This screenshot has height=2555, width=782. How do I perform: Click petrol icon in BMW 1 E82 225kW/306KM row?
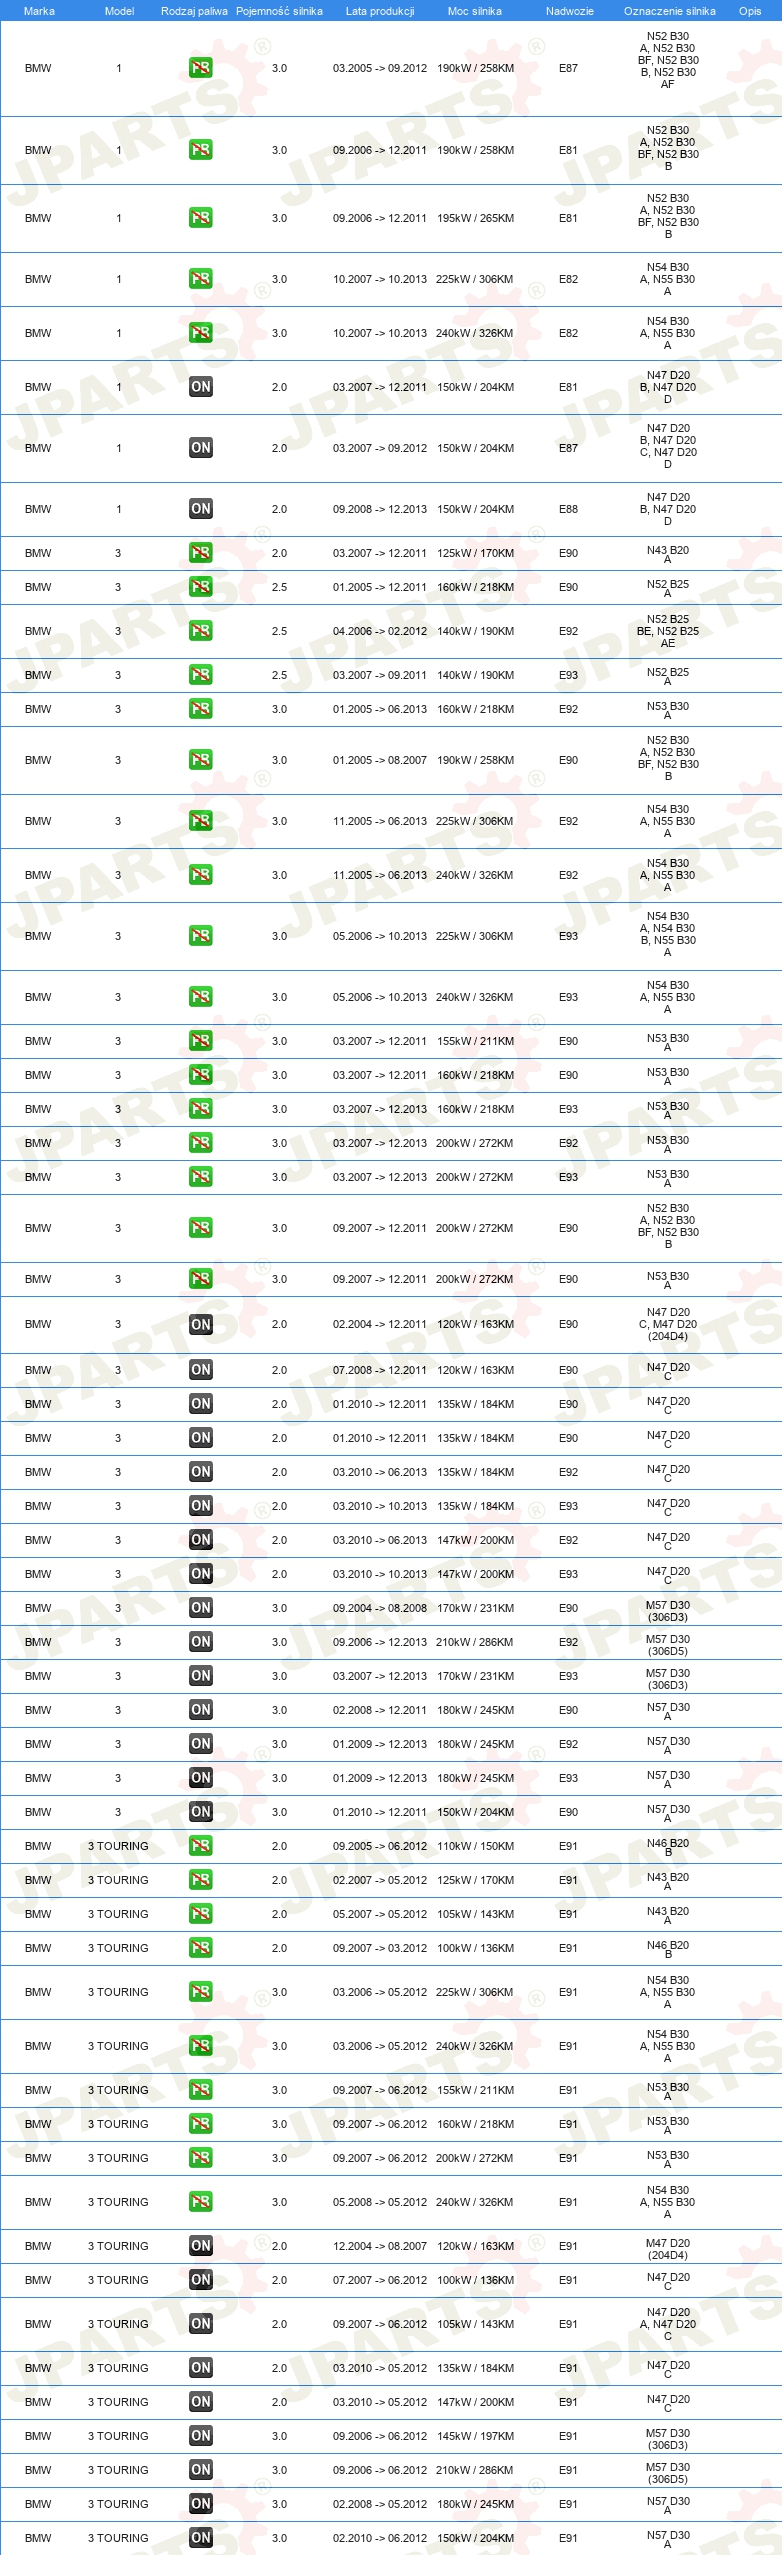coord(201,279)
